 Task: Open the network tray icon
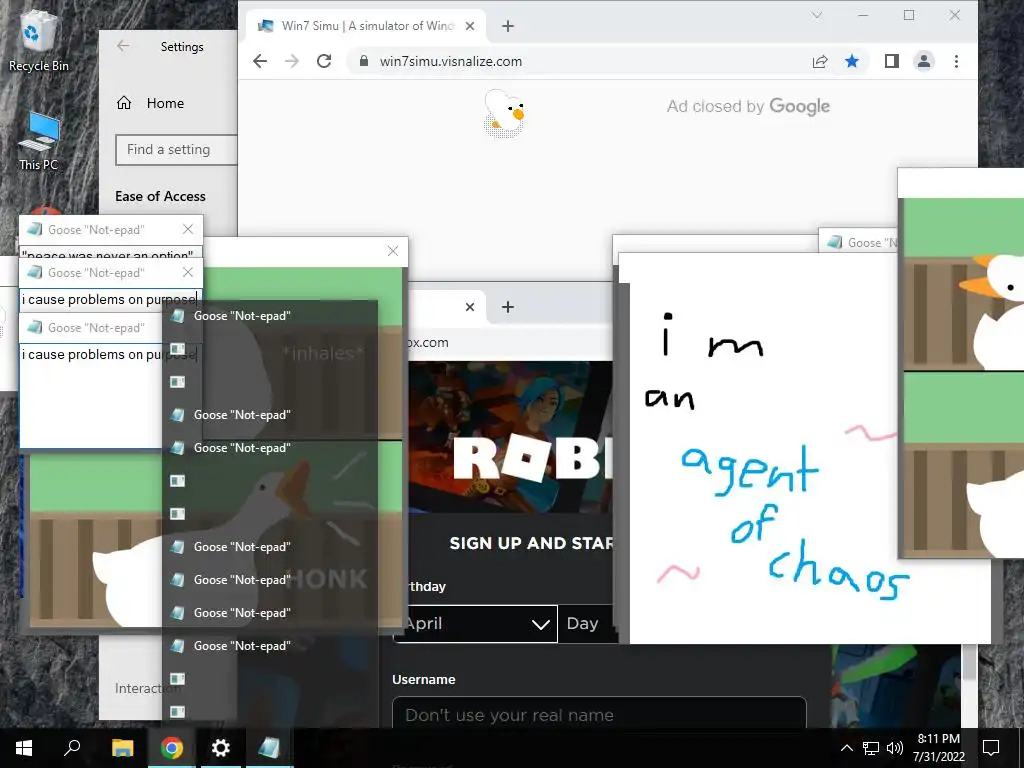871,748
